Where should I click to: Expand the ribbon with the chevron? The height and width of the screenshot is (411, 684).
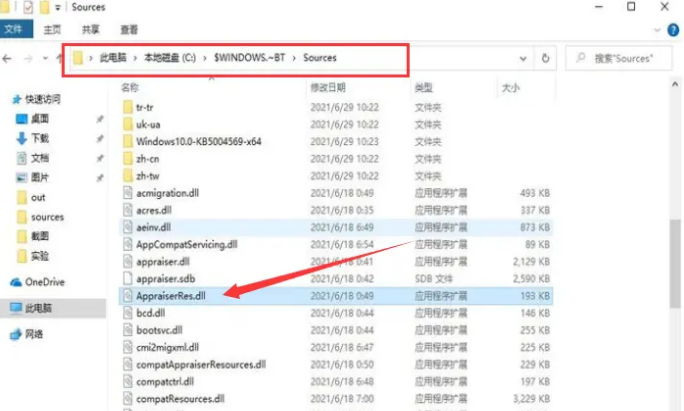tap(657, 30)
